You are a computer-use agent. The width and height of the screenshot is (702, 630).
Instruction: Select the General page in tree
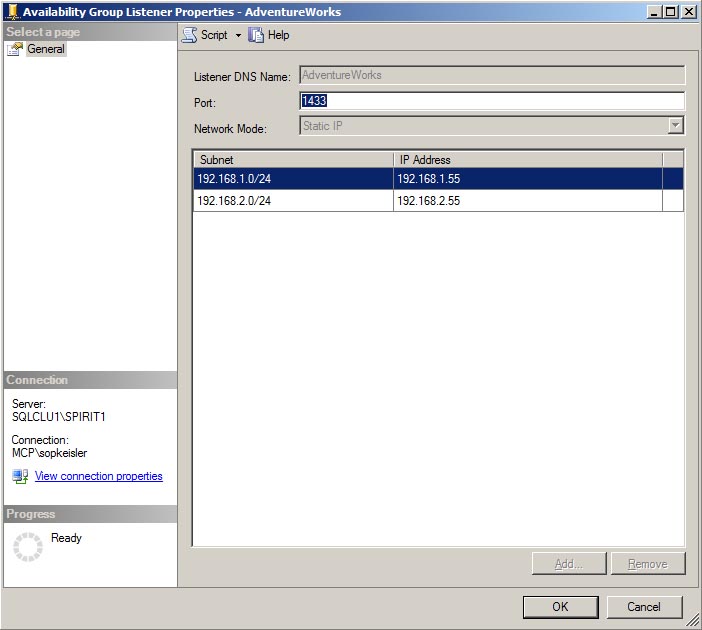pos(46,49)
